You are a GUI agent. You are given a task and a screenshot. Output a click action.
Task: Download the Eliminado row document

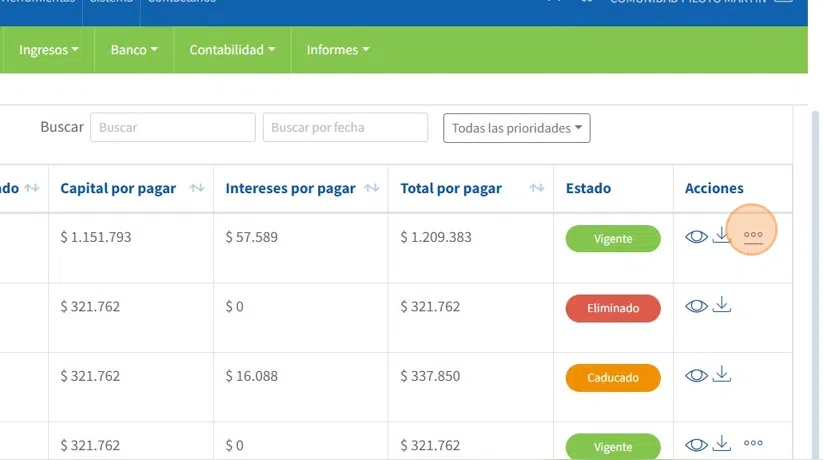point(722,304)
